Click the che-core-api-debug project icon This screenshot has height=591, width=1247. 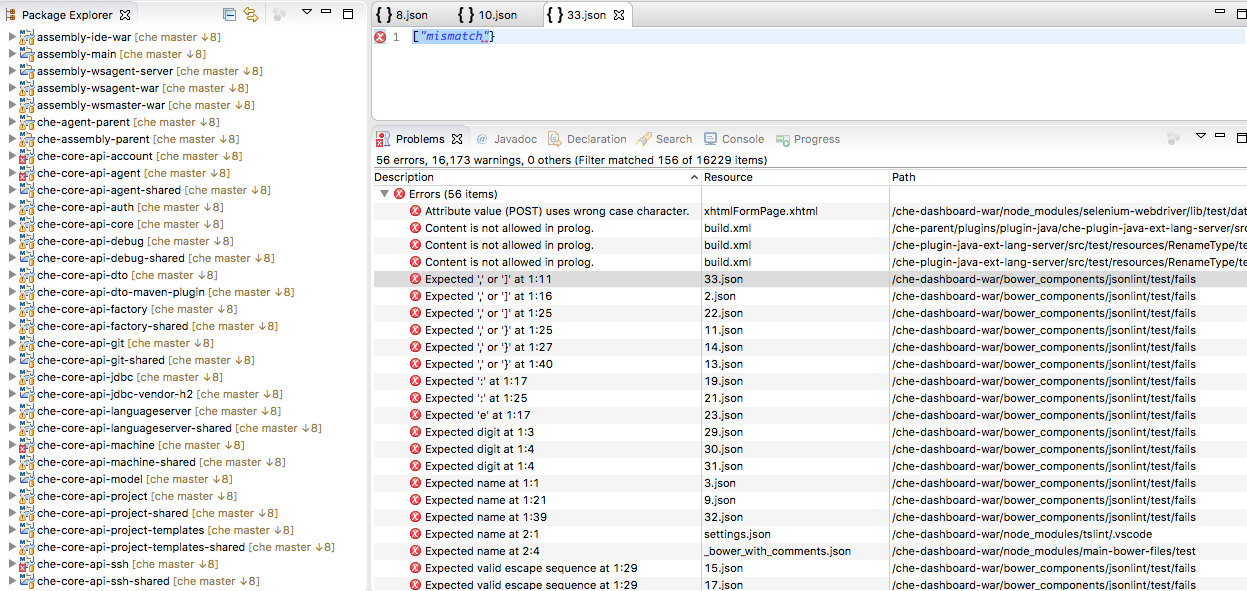click(x=27, y=241)
